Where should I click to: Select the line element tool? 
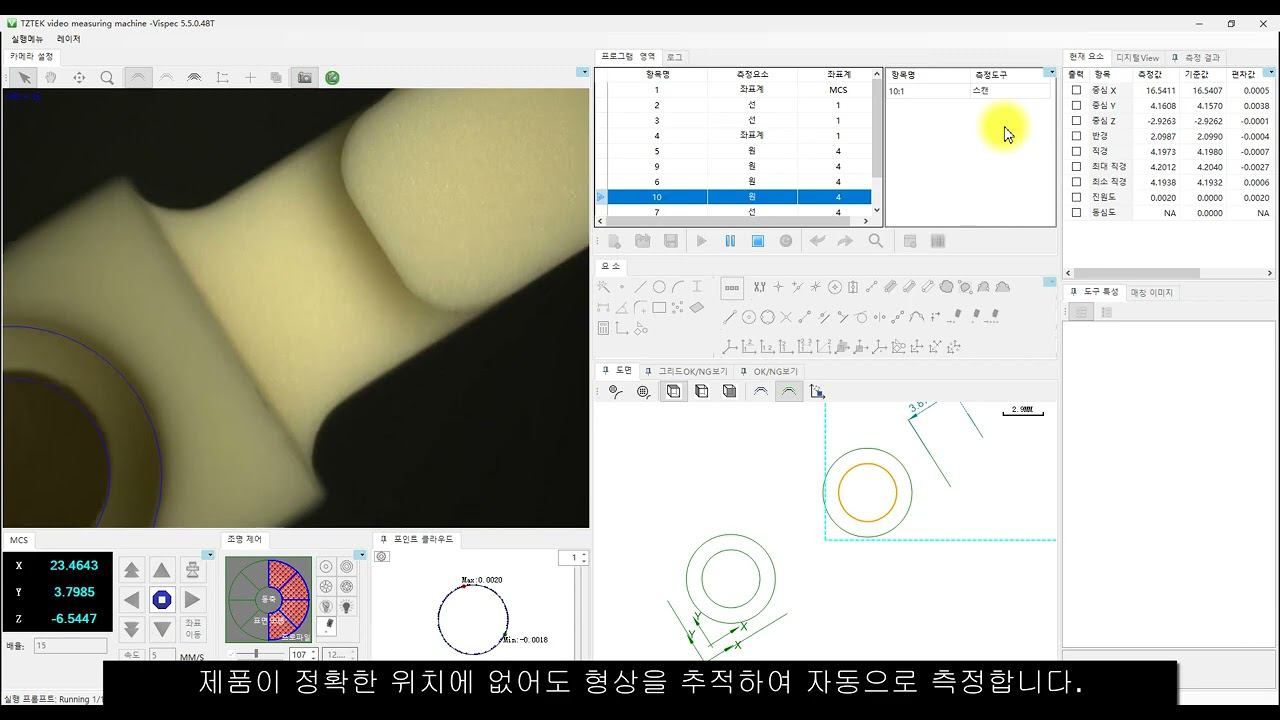click(x=640, y=287)
